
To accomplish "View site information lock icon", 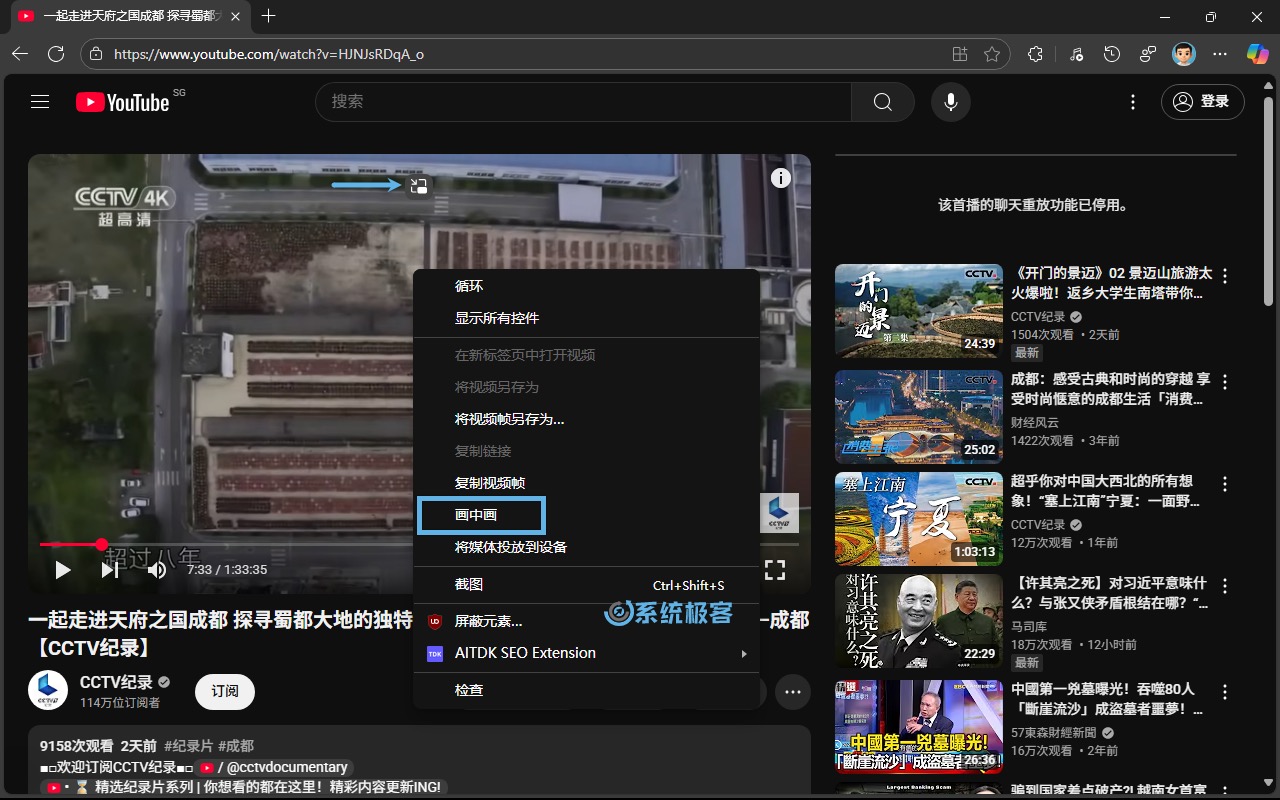I will point(95,54).
